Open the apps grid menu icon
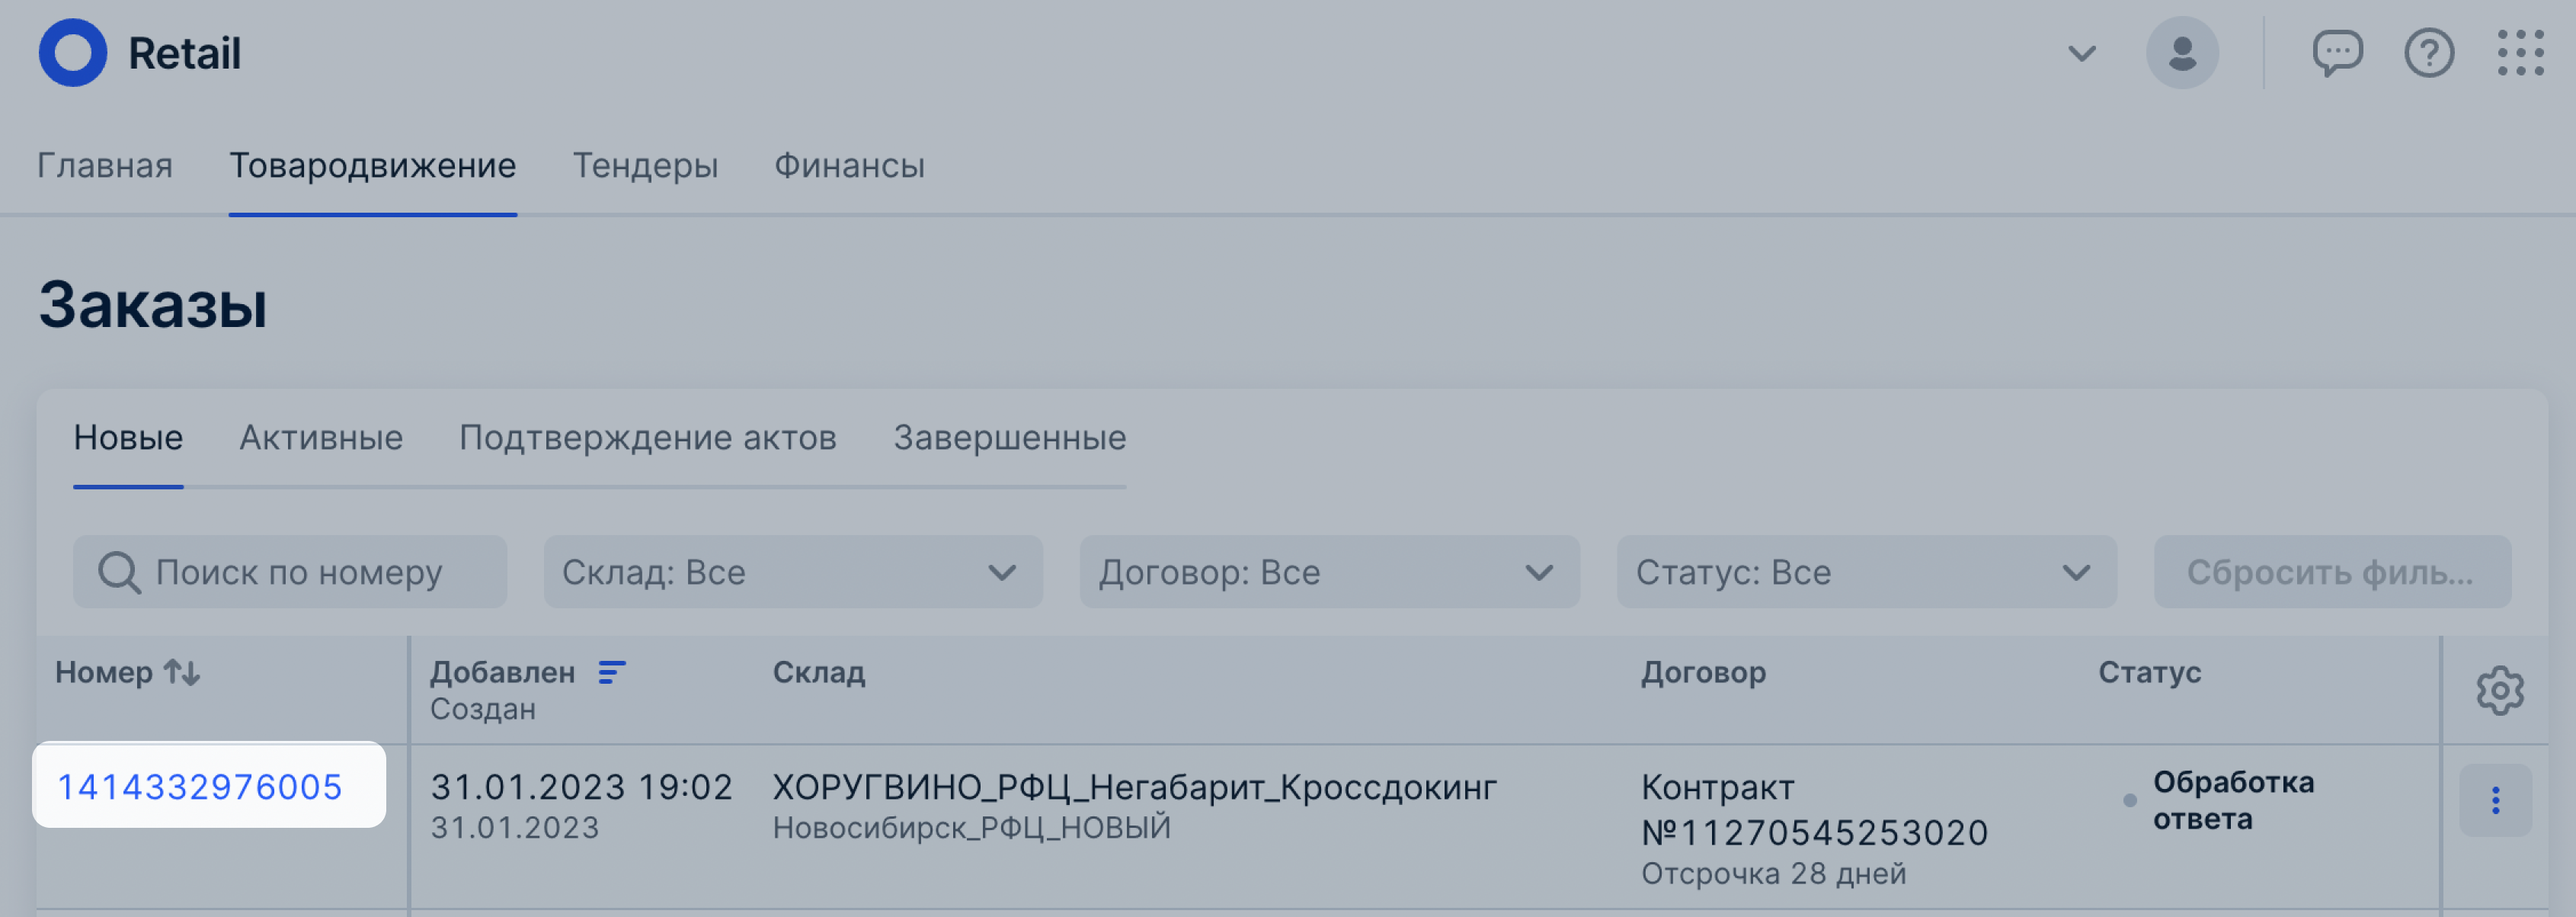The height and width of the screenshot is (917, 2576). [2519, 53]
